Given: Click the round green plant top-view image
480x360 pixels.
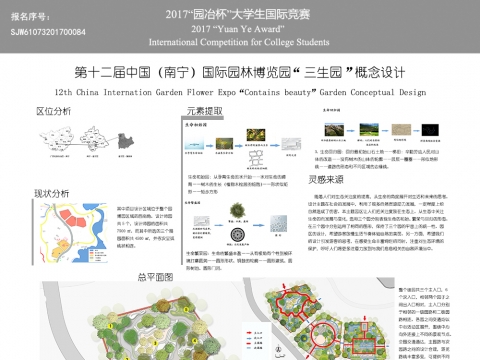Looking at the screenshot, I should (x=238, y=210).
